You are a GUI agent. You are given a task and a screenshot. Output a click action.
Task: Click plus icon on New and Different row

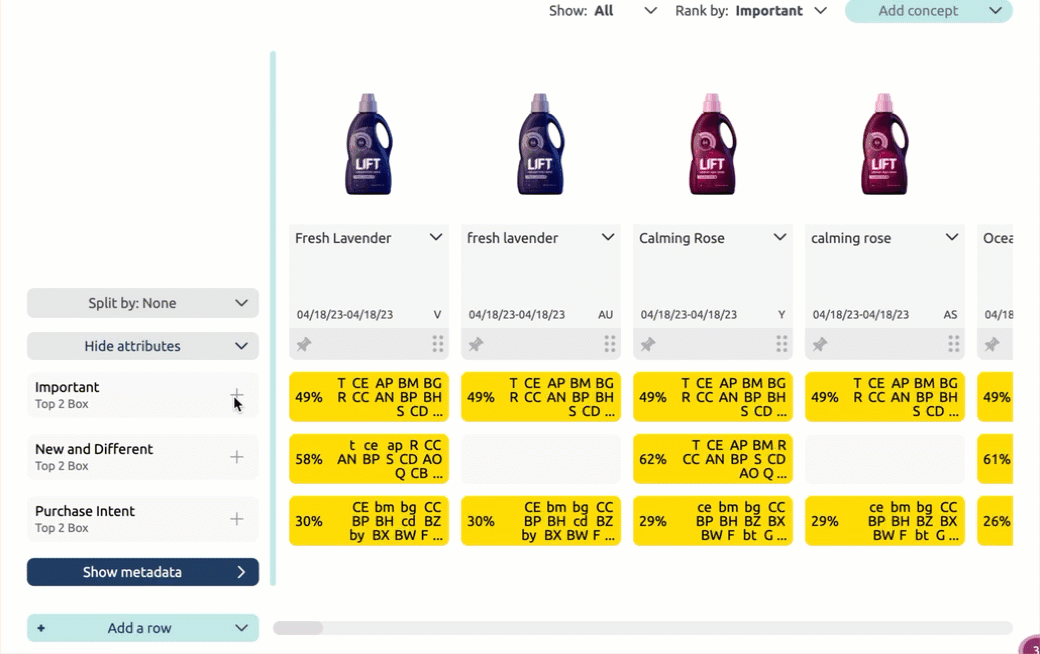click(x=237, y=457)
